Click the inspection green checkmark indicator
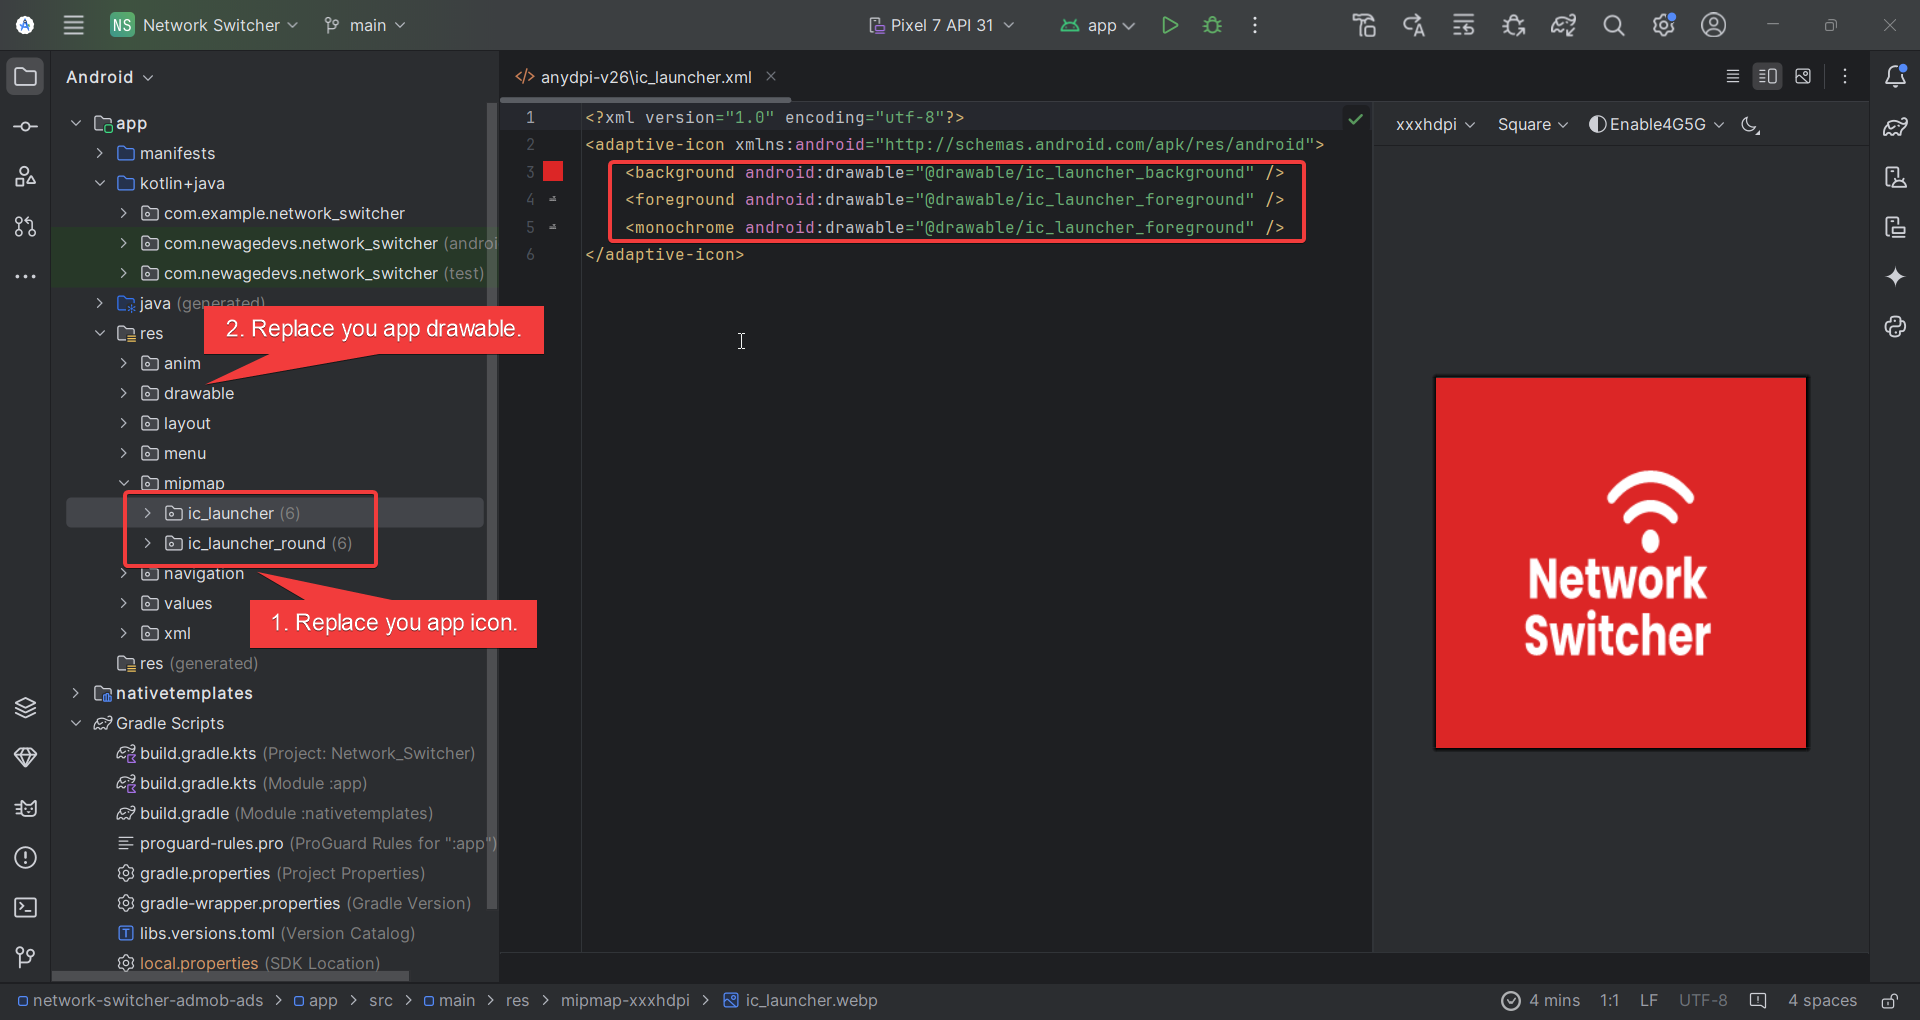The width and height of the screenshot is (1920, 1020). pos(1355,119)
